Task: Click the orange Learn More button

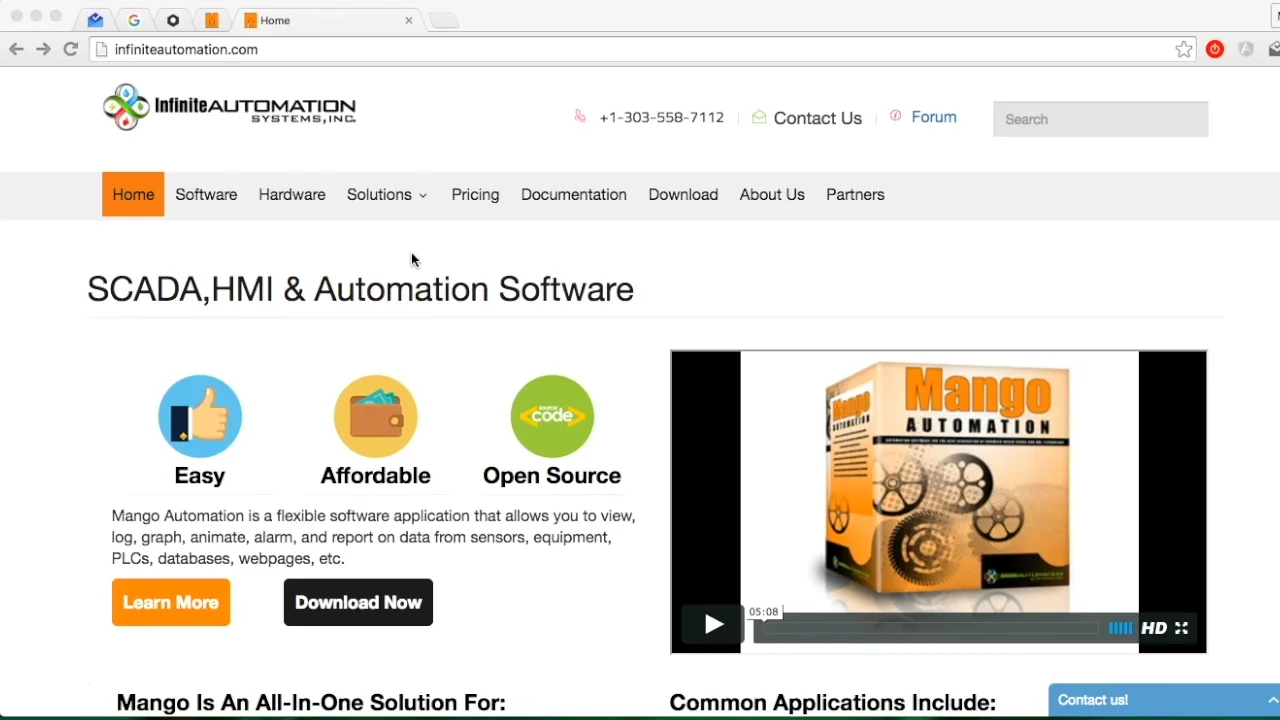Action: tap(171, 602)
